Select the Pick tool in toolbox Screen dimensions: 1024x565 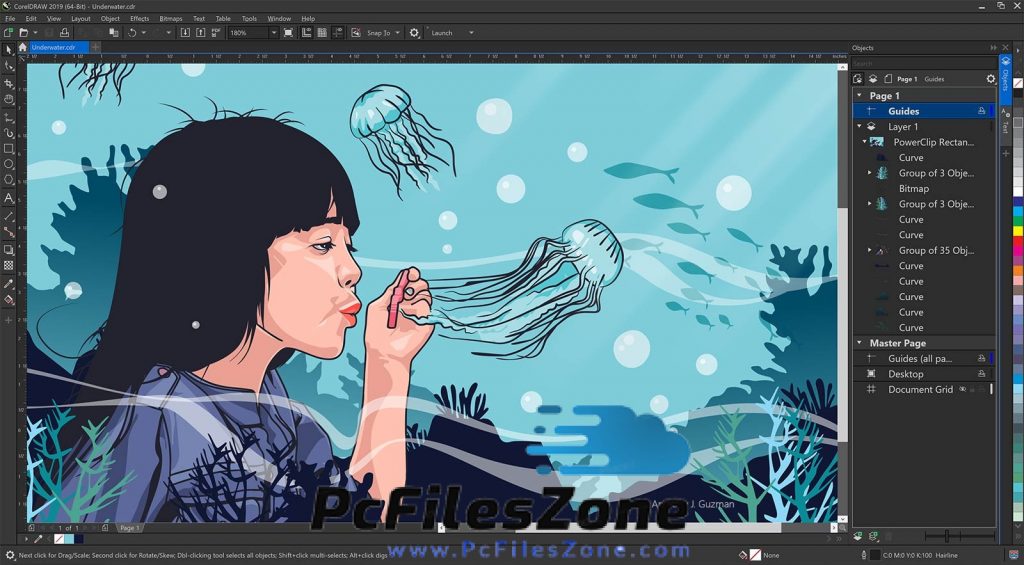coord(9,49)
